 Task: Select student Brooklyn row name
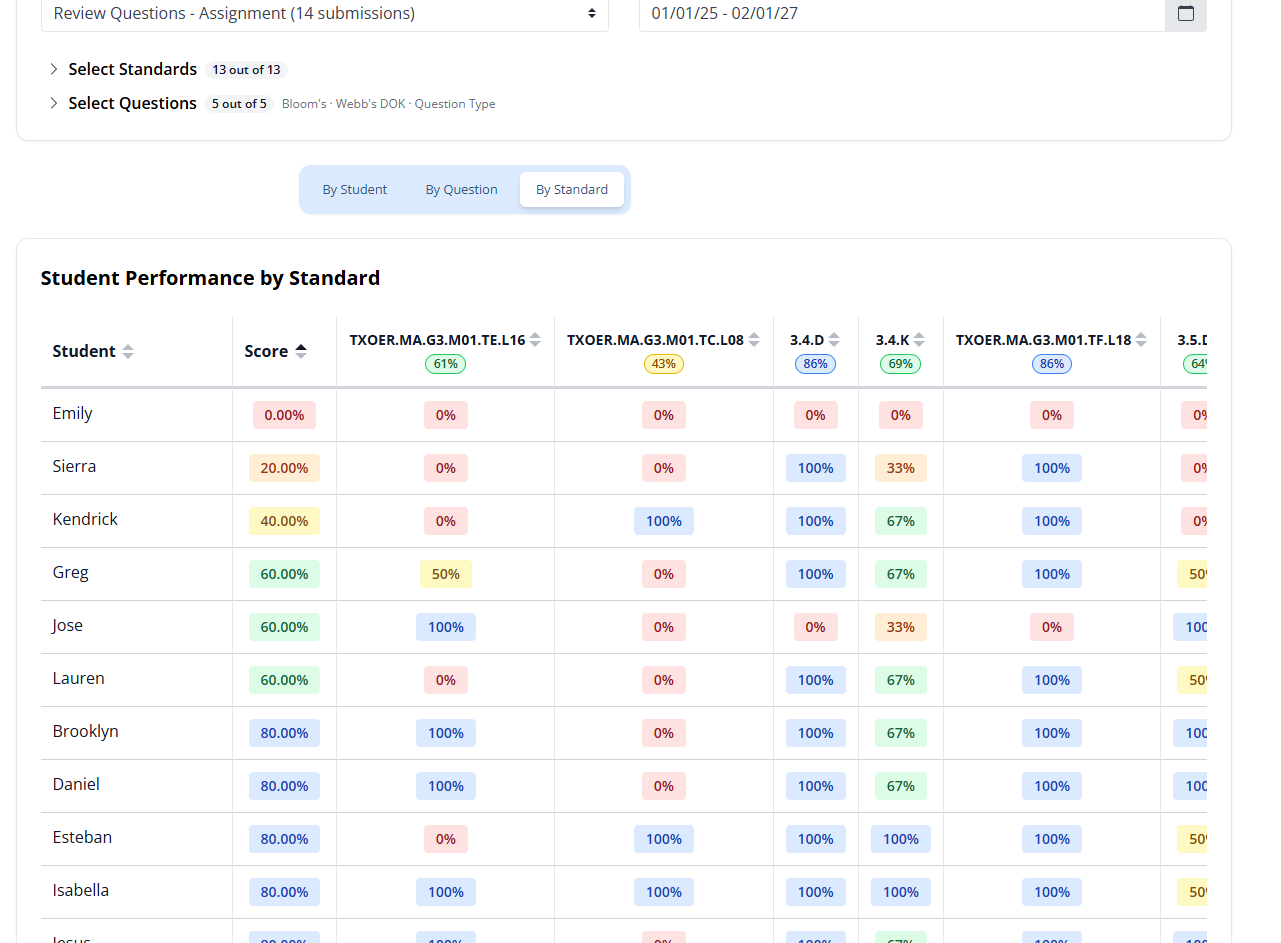[86, 731]
